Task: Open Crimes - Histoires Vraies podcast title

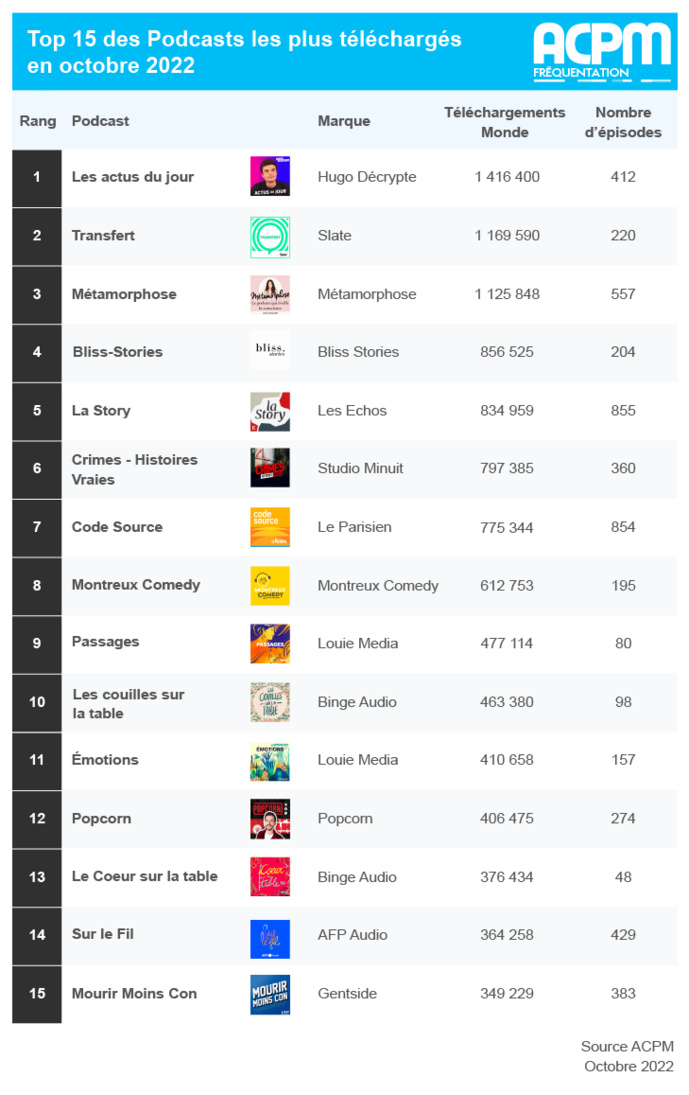Action: pos(135,469)
